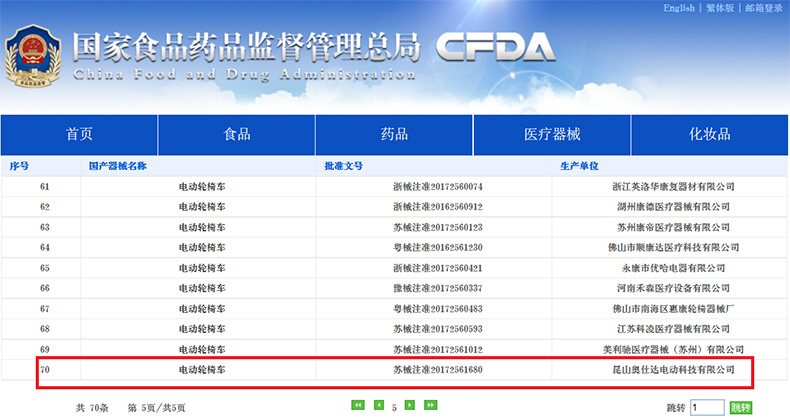790x420 pixels.
Task: Click approval number 浙械注准20162560912
Action: (x=438, y=207)
